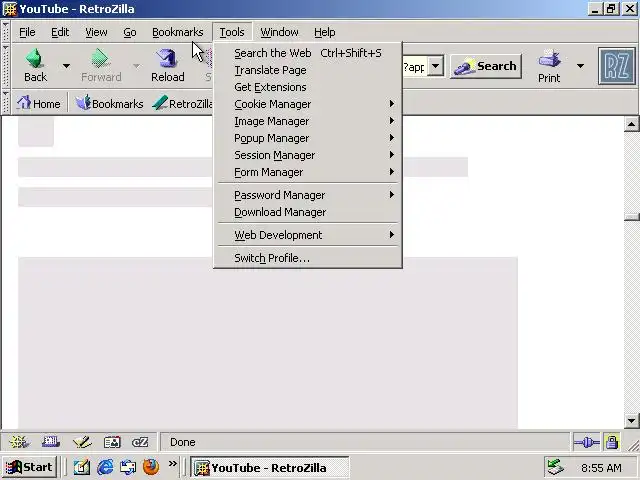Click YouTube - RetroZilla taskbar button
Viewport: 640px width, 480px height.
(x=270, y=468)
